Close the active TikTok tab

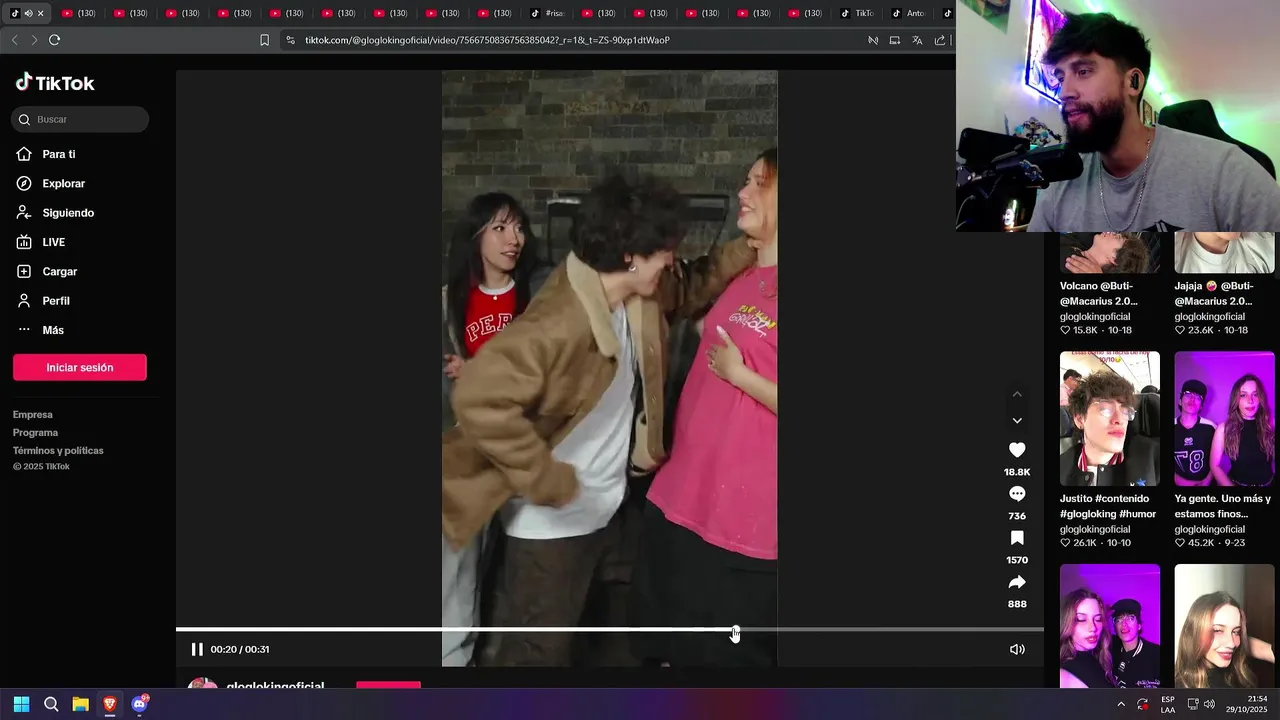[x=40, y=13]
